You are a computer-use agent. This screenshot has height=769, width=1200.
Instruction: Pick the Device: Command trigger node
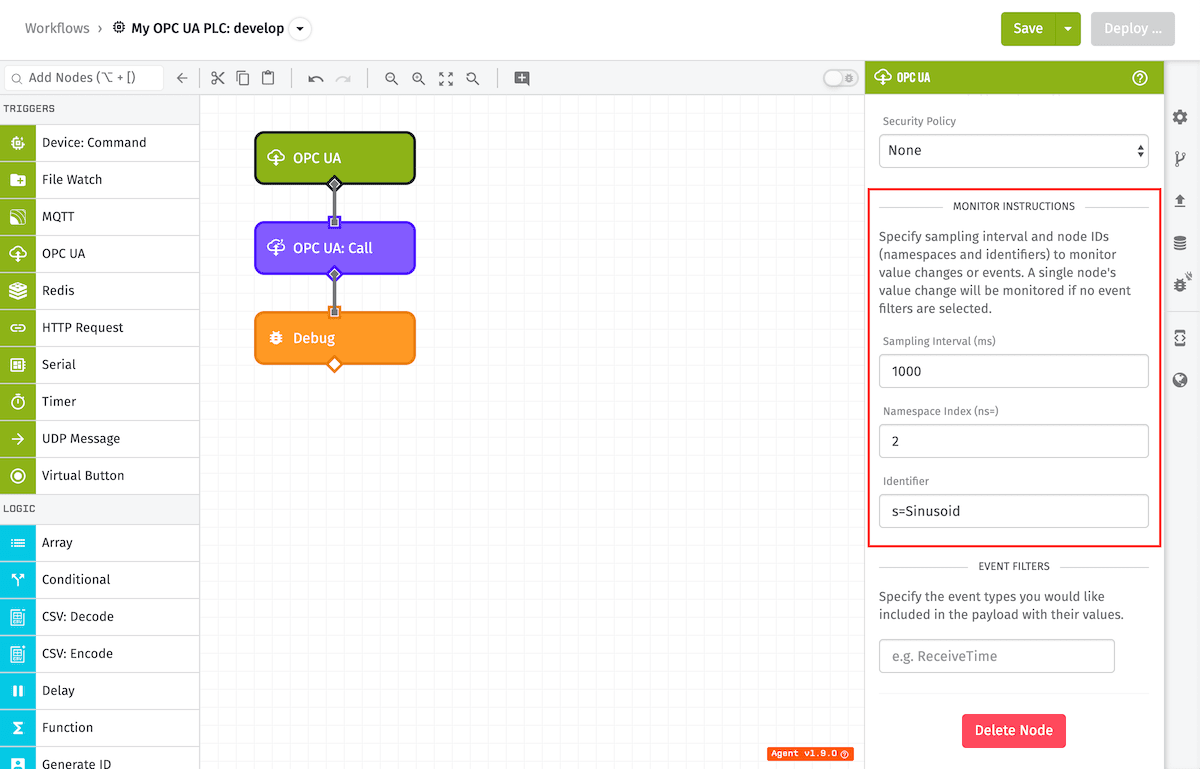100,143
